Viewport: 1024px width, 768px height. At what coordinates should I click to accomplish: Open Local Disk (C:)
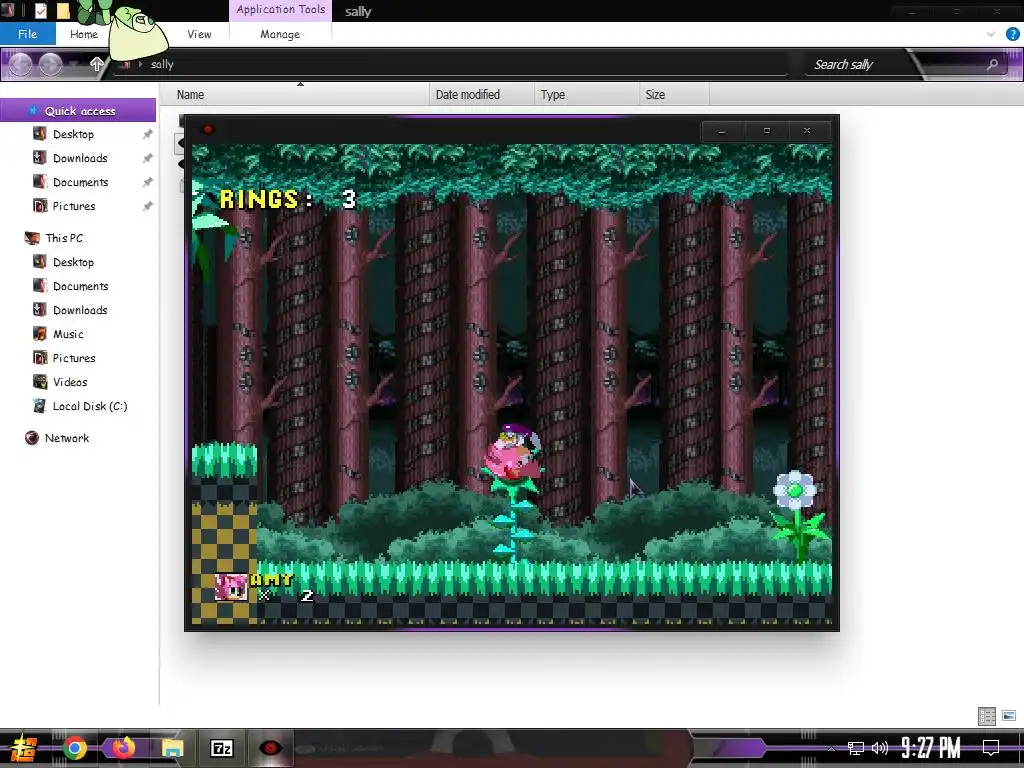pyautogui.click(x=89, y=406)
